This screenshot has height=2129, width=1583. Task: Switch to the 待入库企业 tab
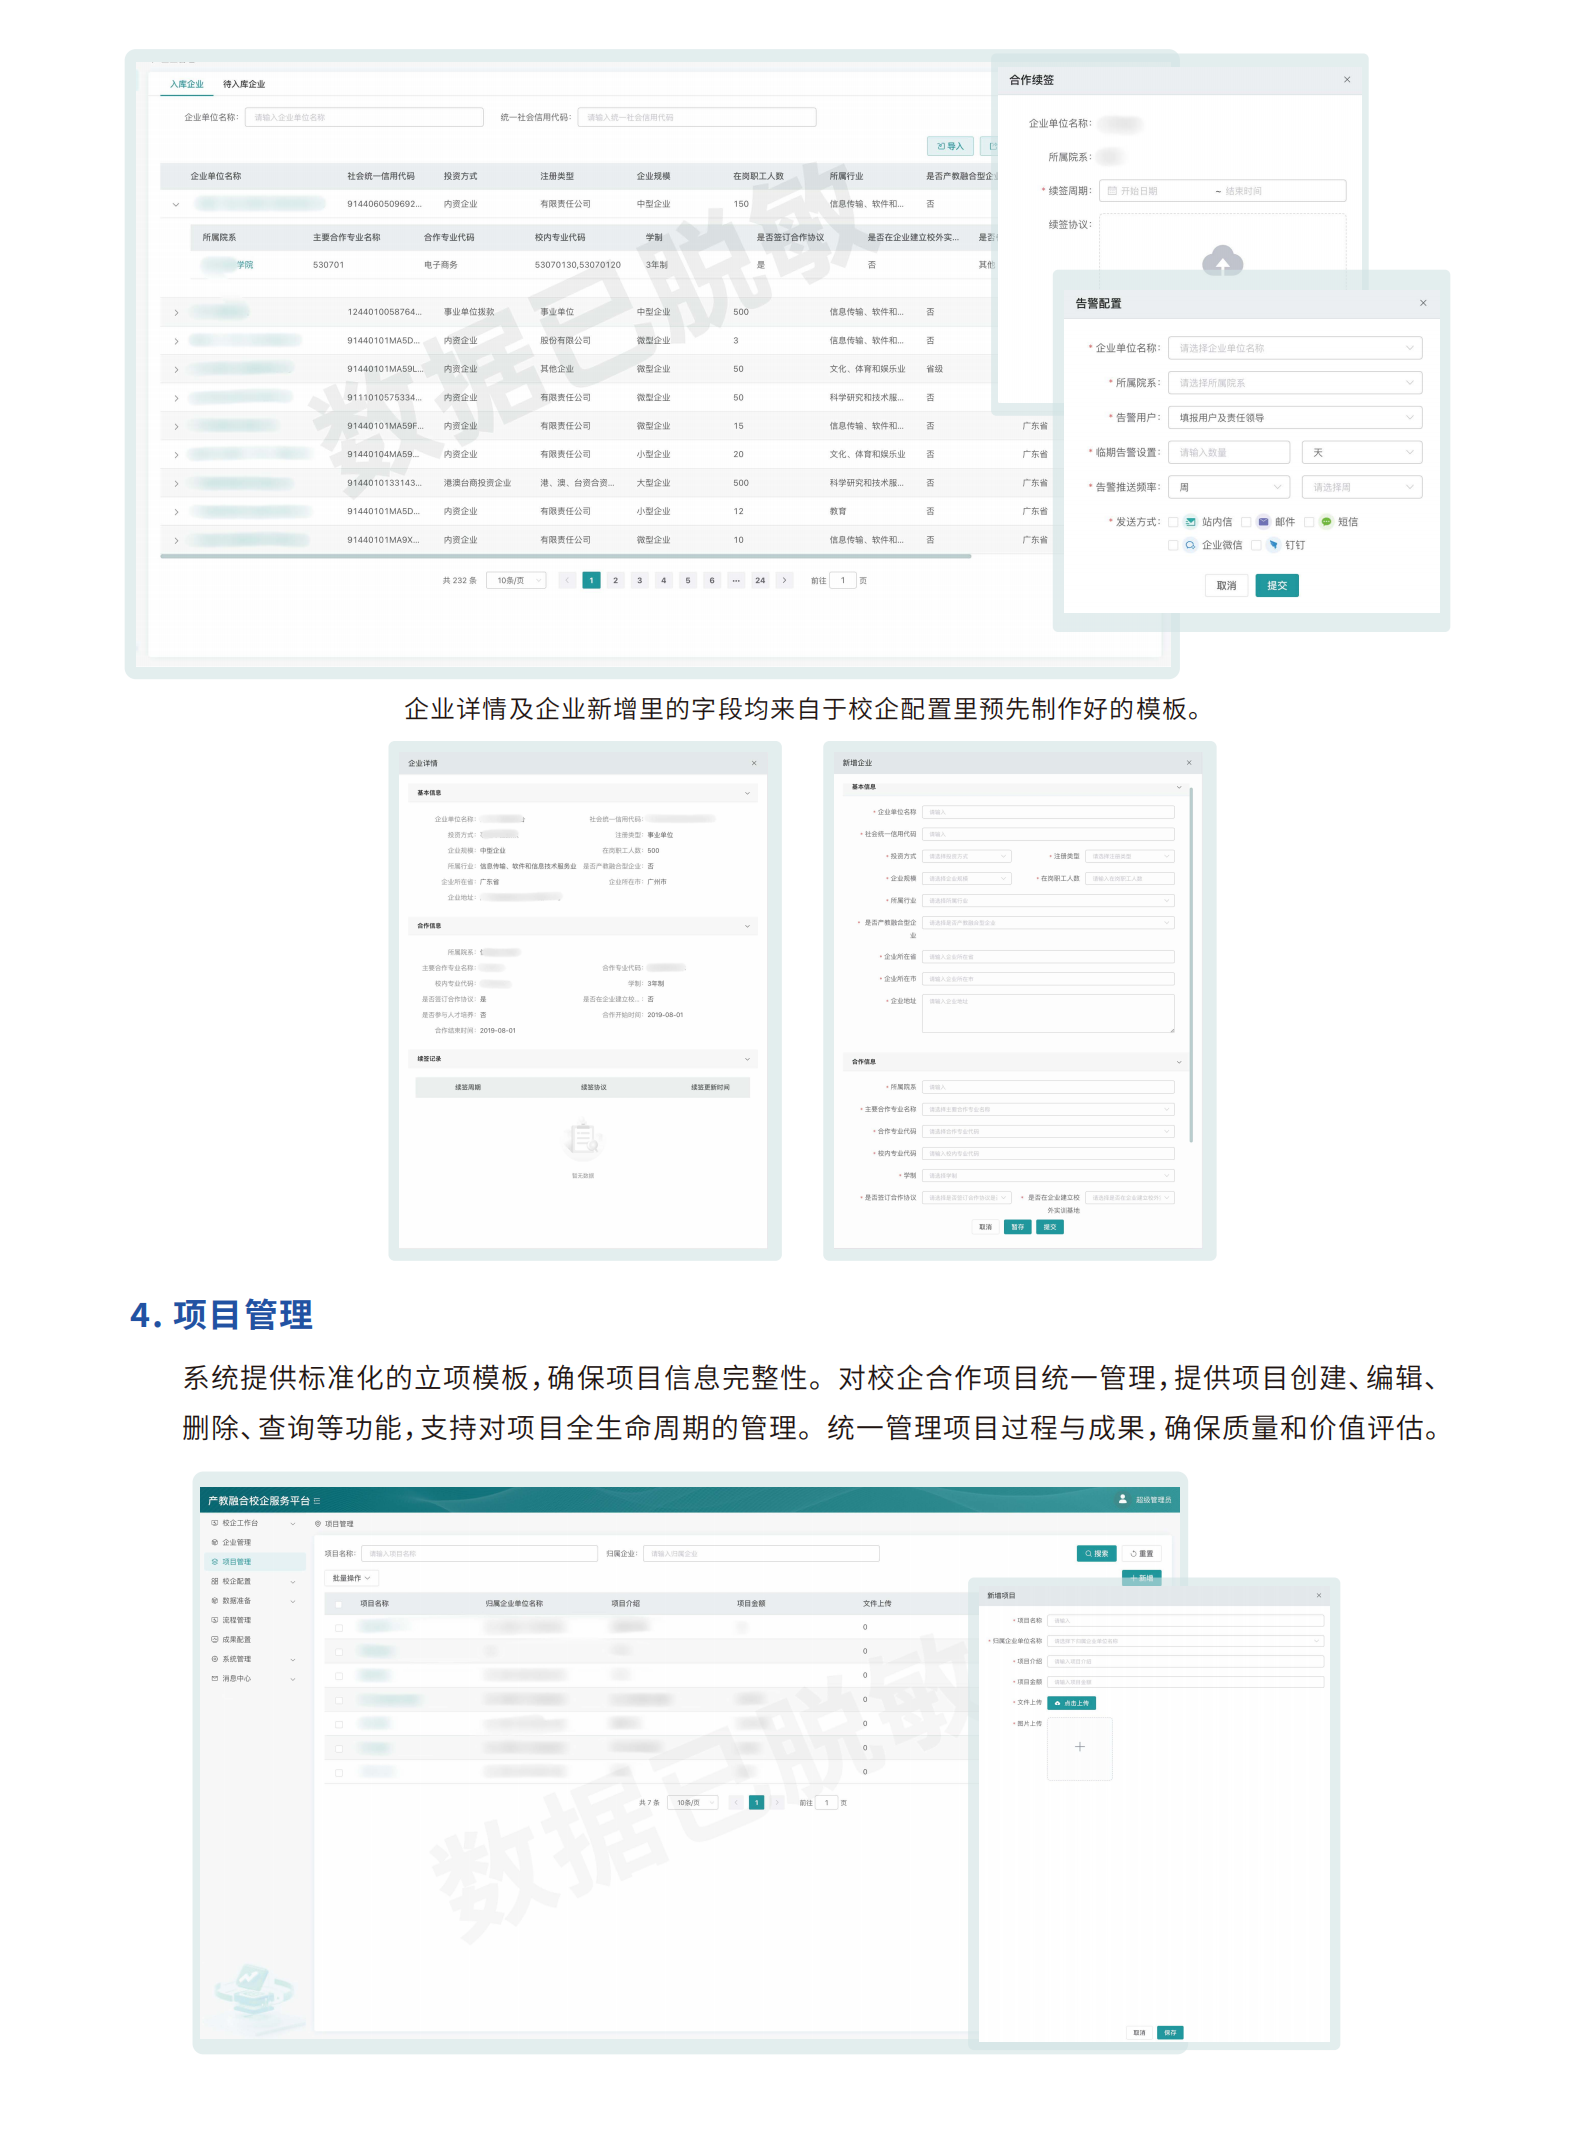(x=244, y=85)
